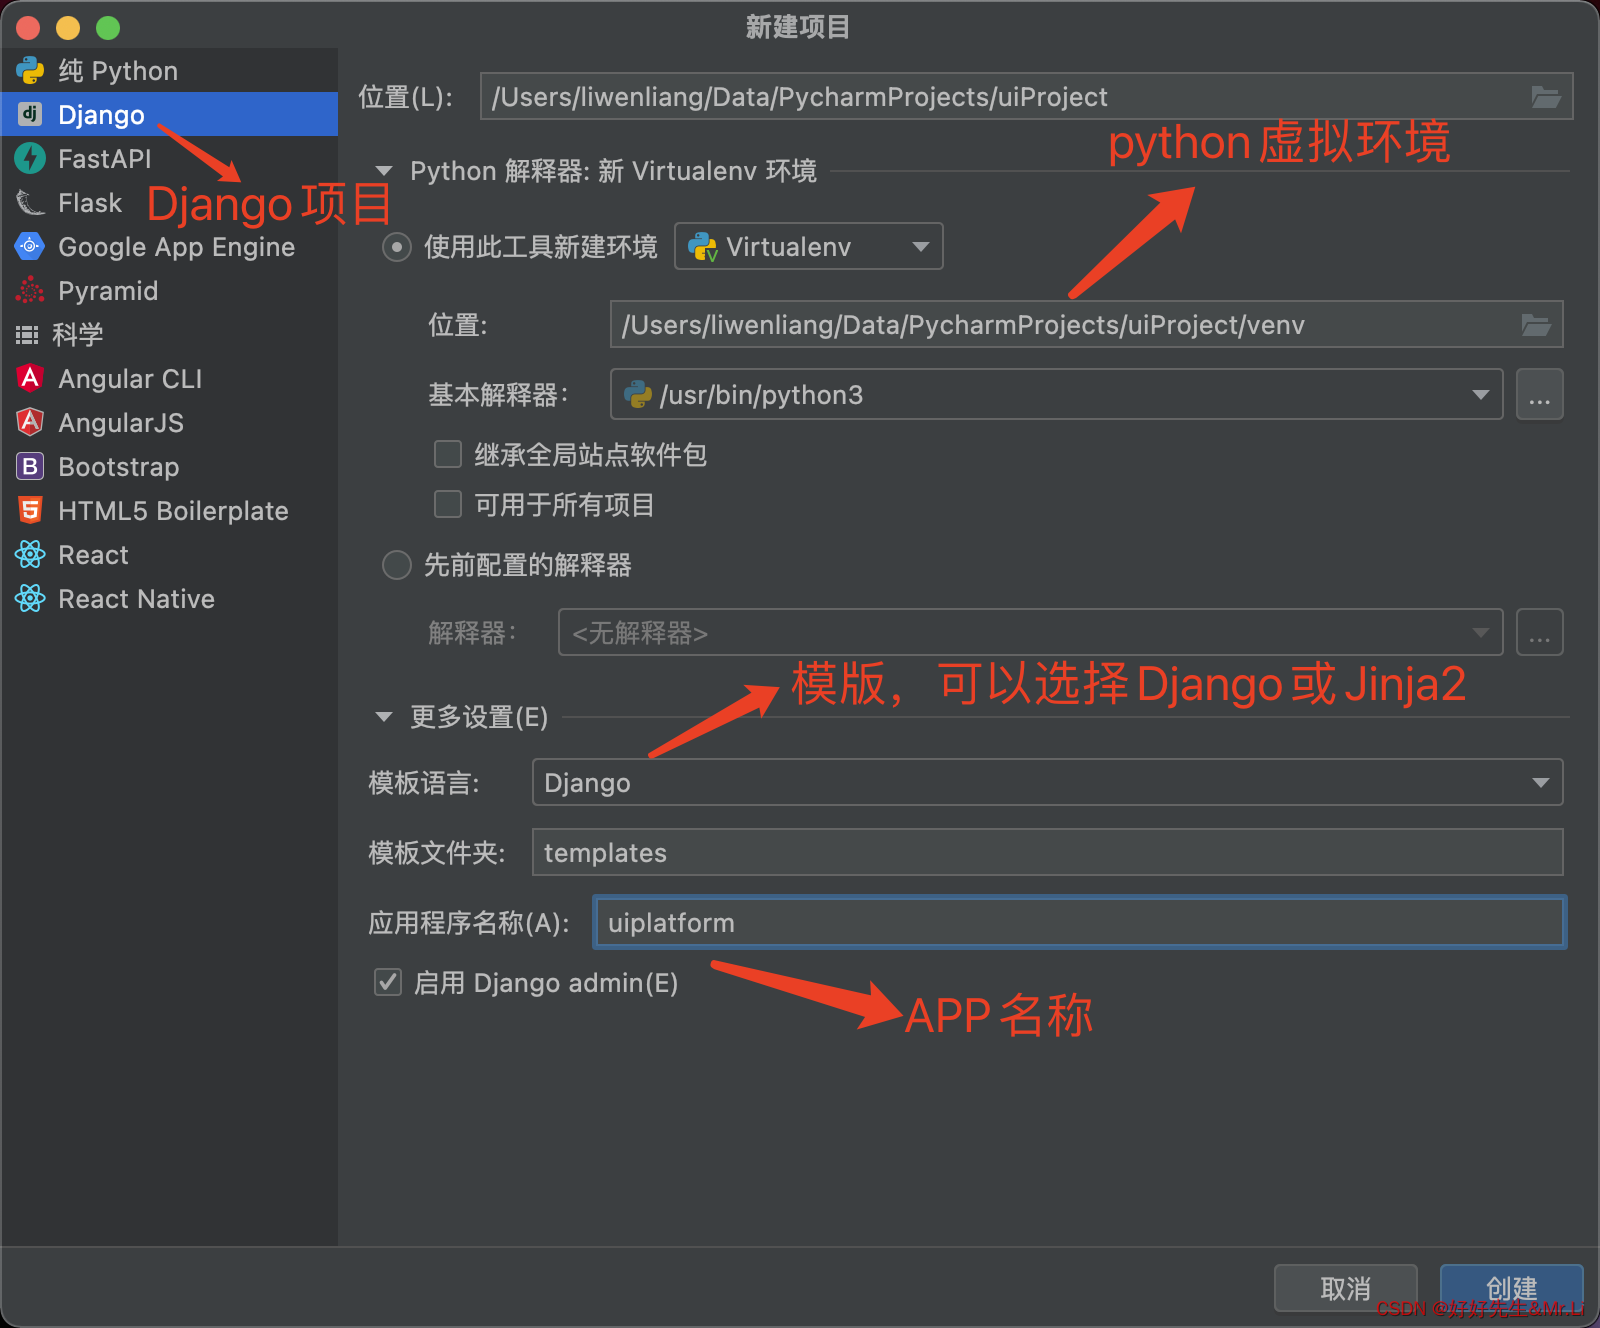Click ellipsis button beside <无解释器> field
Viewport: 1600px width, 1328px height.
point(1540,633)
